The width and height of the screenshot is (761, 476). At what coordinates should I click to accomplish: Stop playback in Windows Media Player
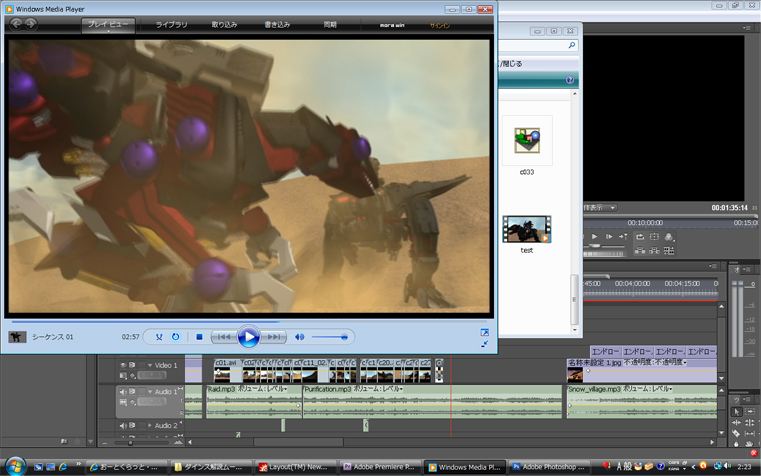point(199,337)
